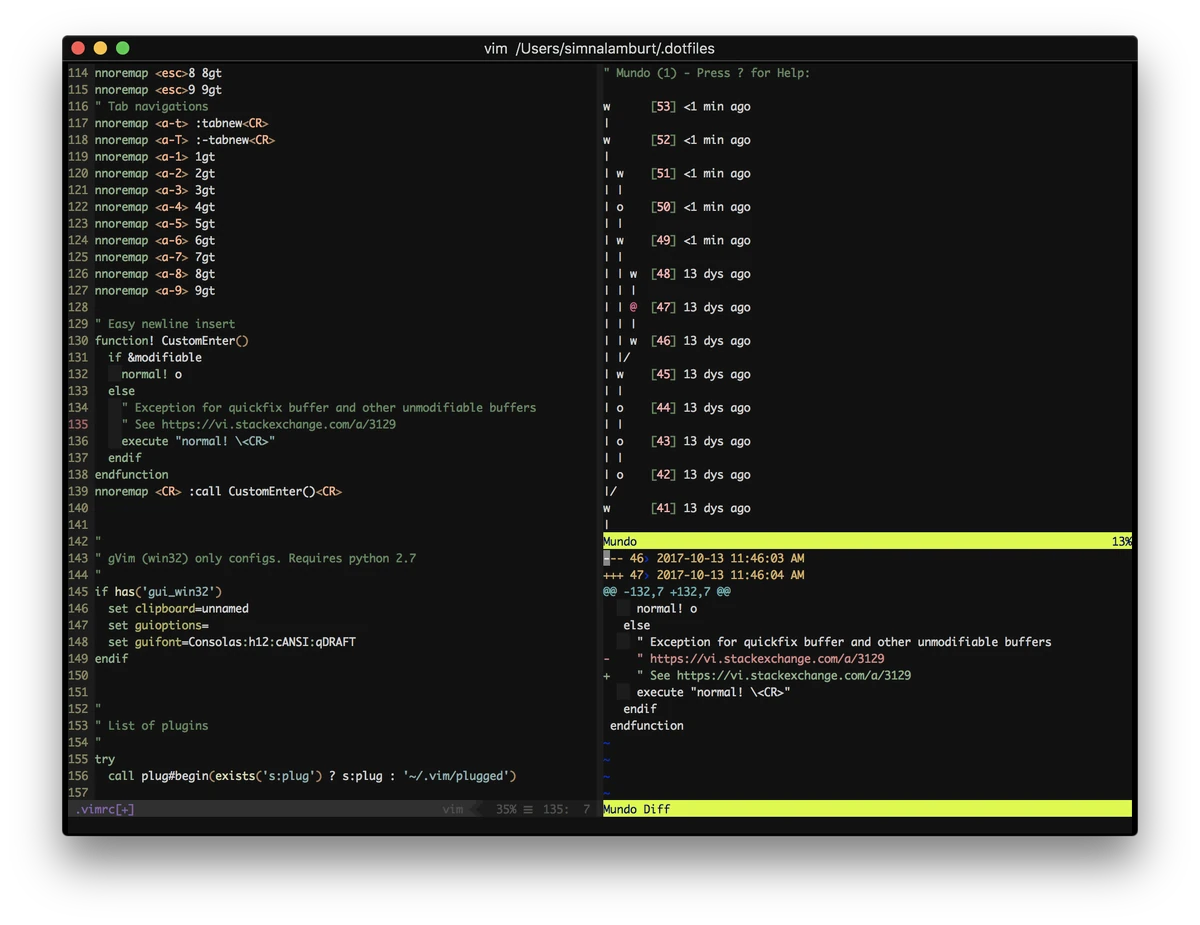Viewport: 1200px width, 925px height.
Task: Select the @ current-state marker at node [47]
Action: [x=632, y=307]
